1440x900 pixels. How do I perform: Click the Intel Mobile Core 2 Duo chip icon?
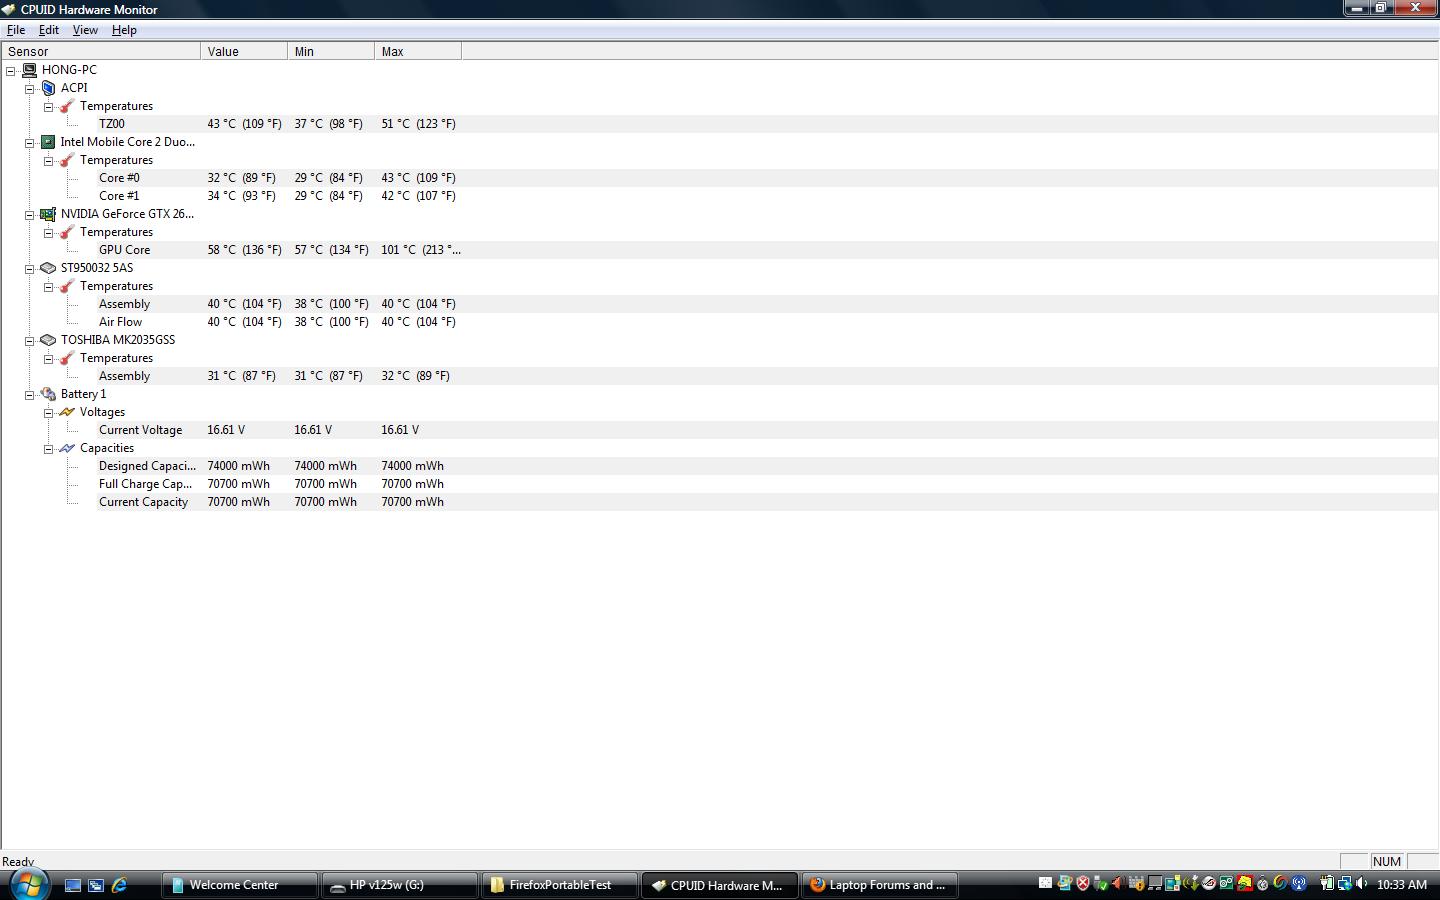pos(48,142)
